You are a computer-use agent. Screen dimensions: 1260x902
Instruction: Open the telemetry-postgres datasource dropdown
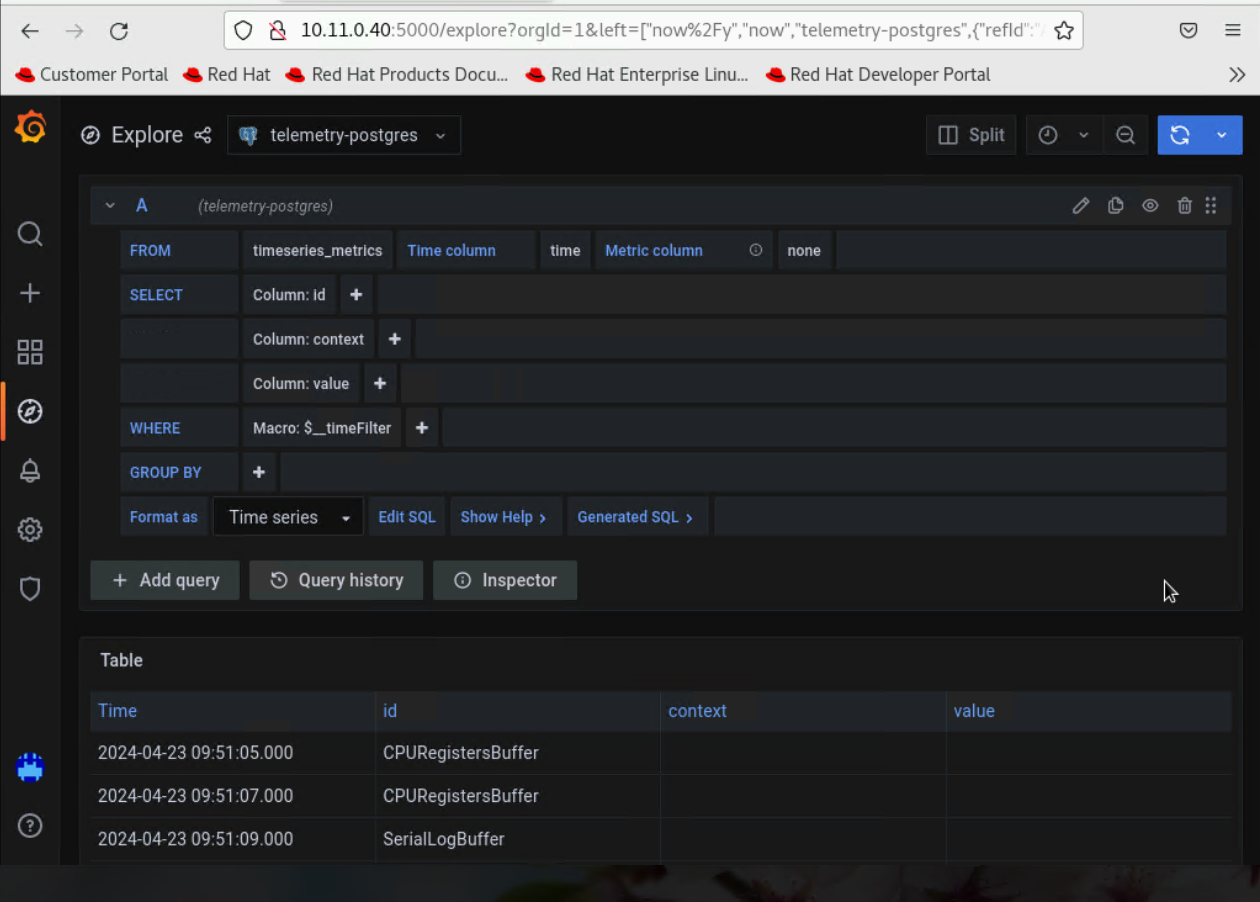click(344, 135)
